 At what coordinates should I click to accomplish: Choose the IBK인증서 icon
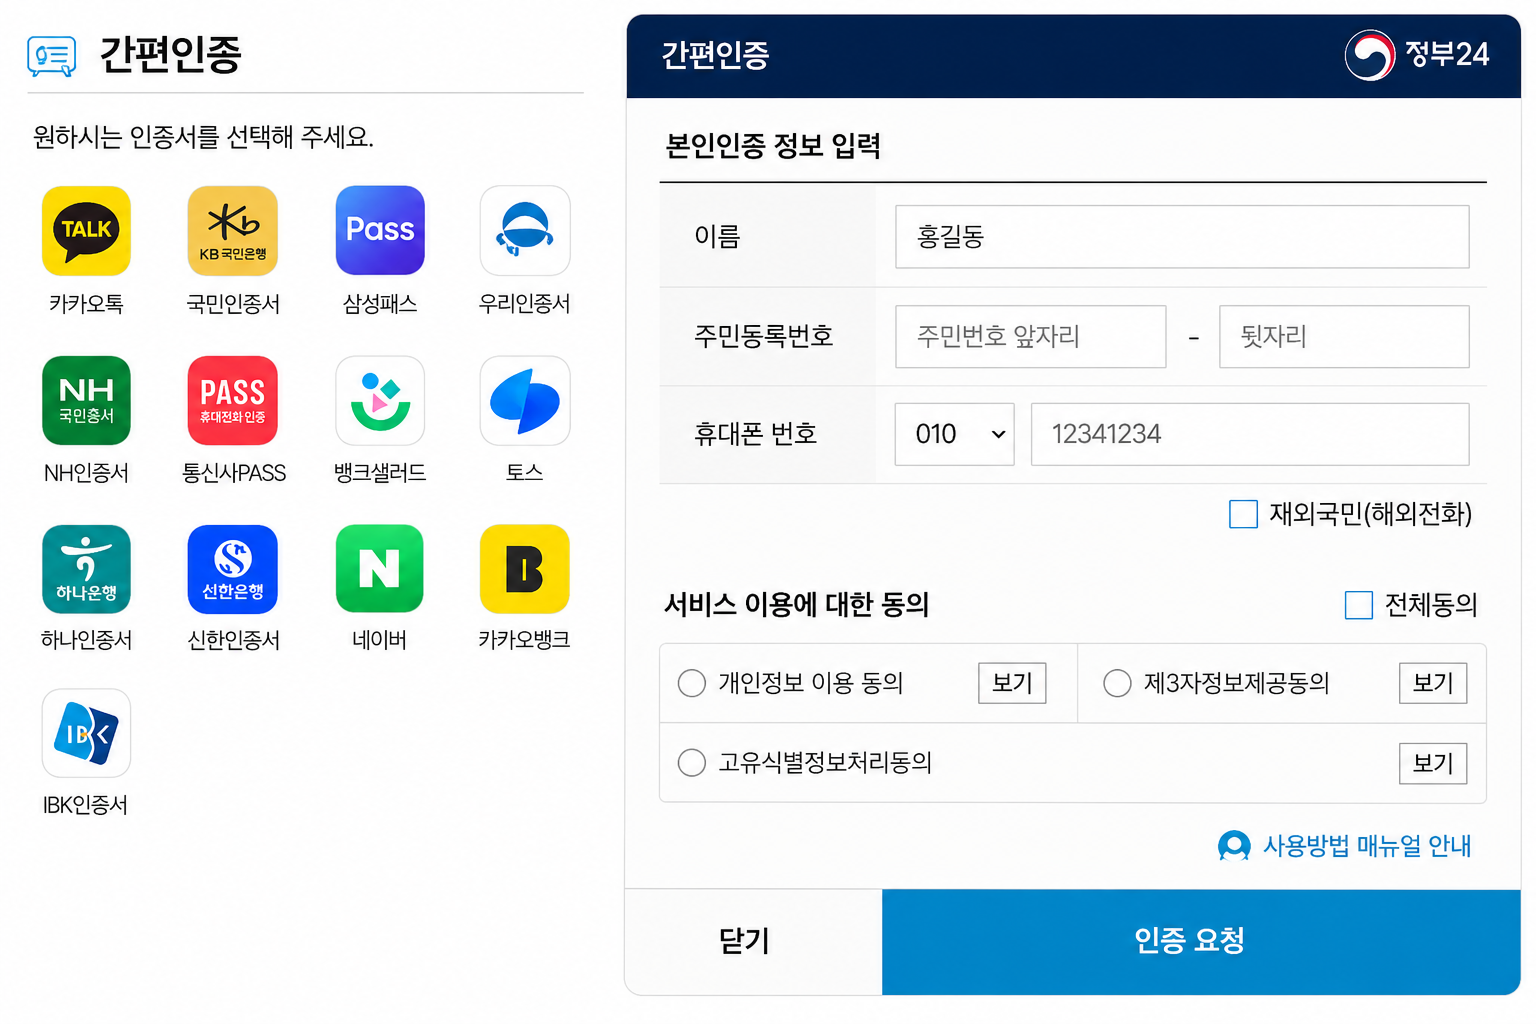click(x=86, y=733)
